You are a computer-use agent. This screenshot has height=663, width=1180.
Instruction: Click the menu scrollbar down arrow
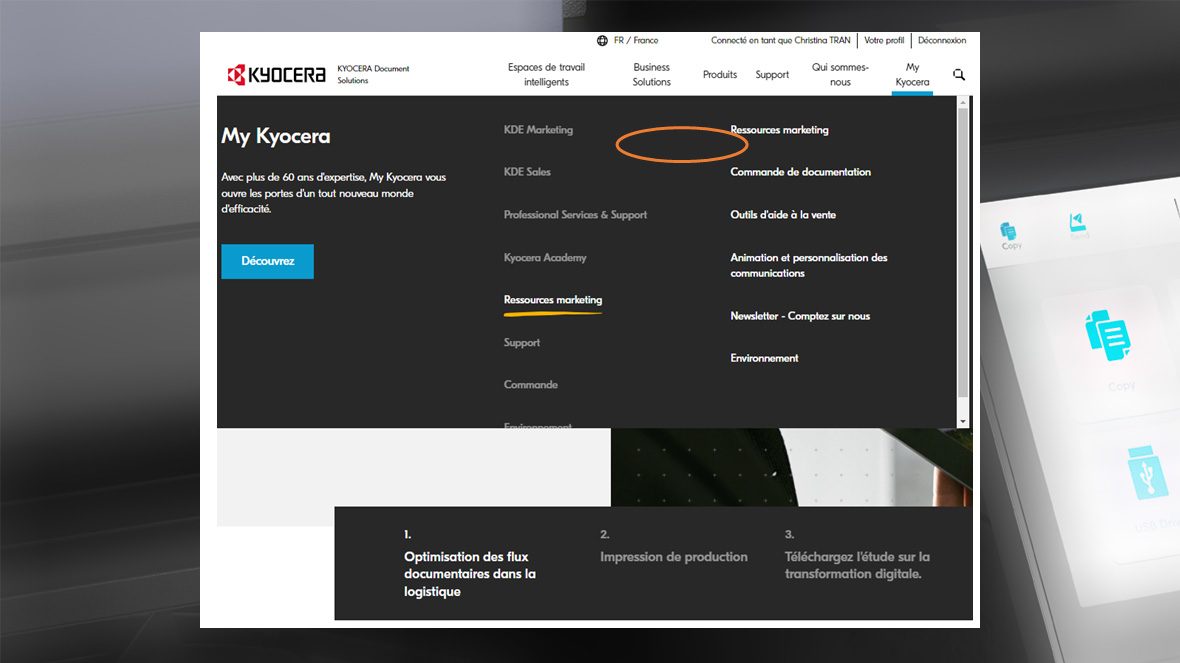pos(963,422)
